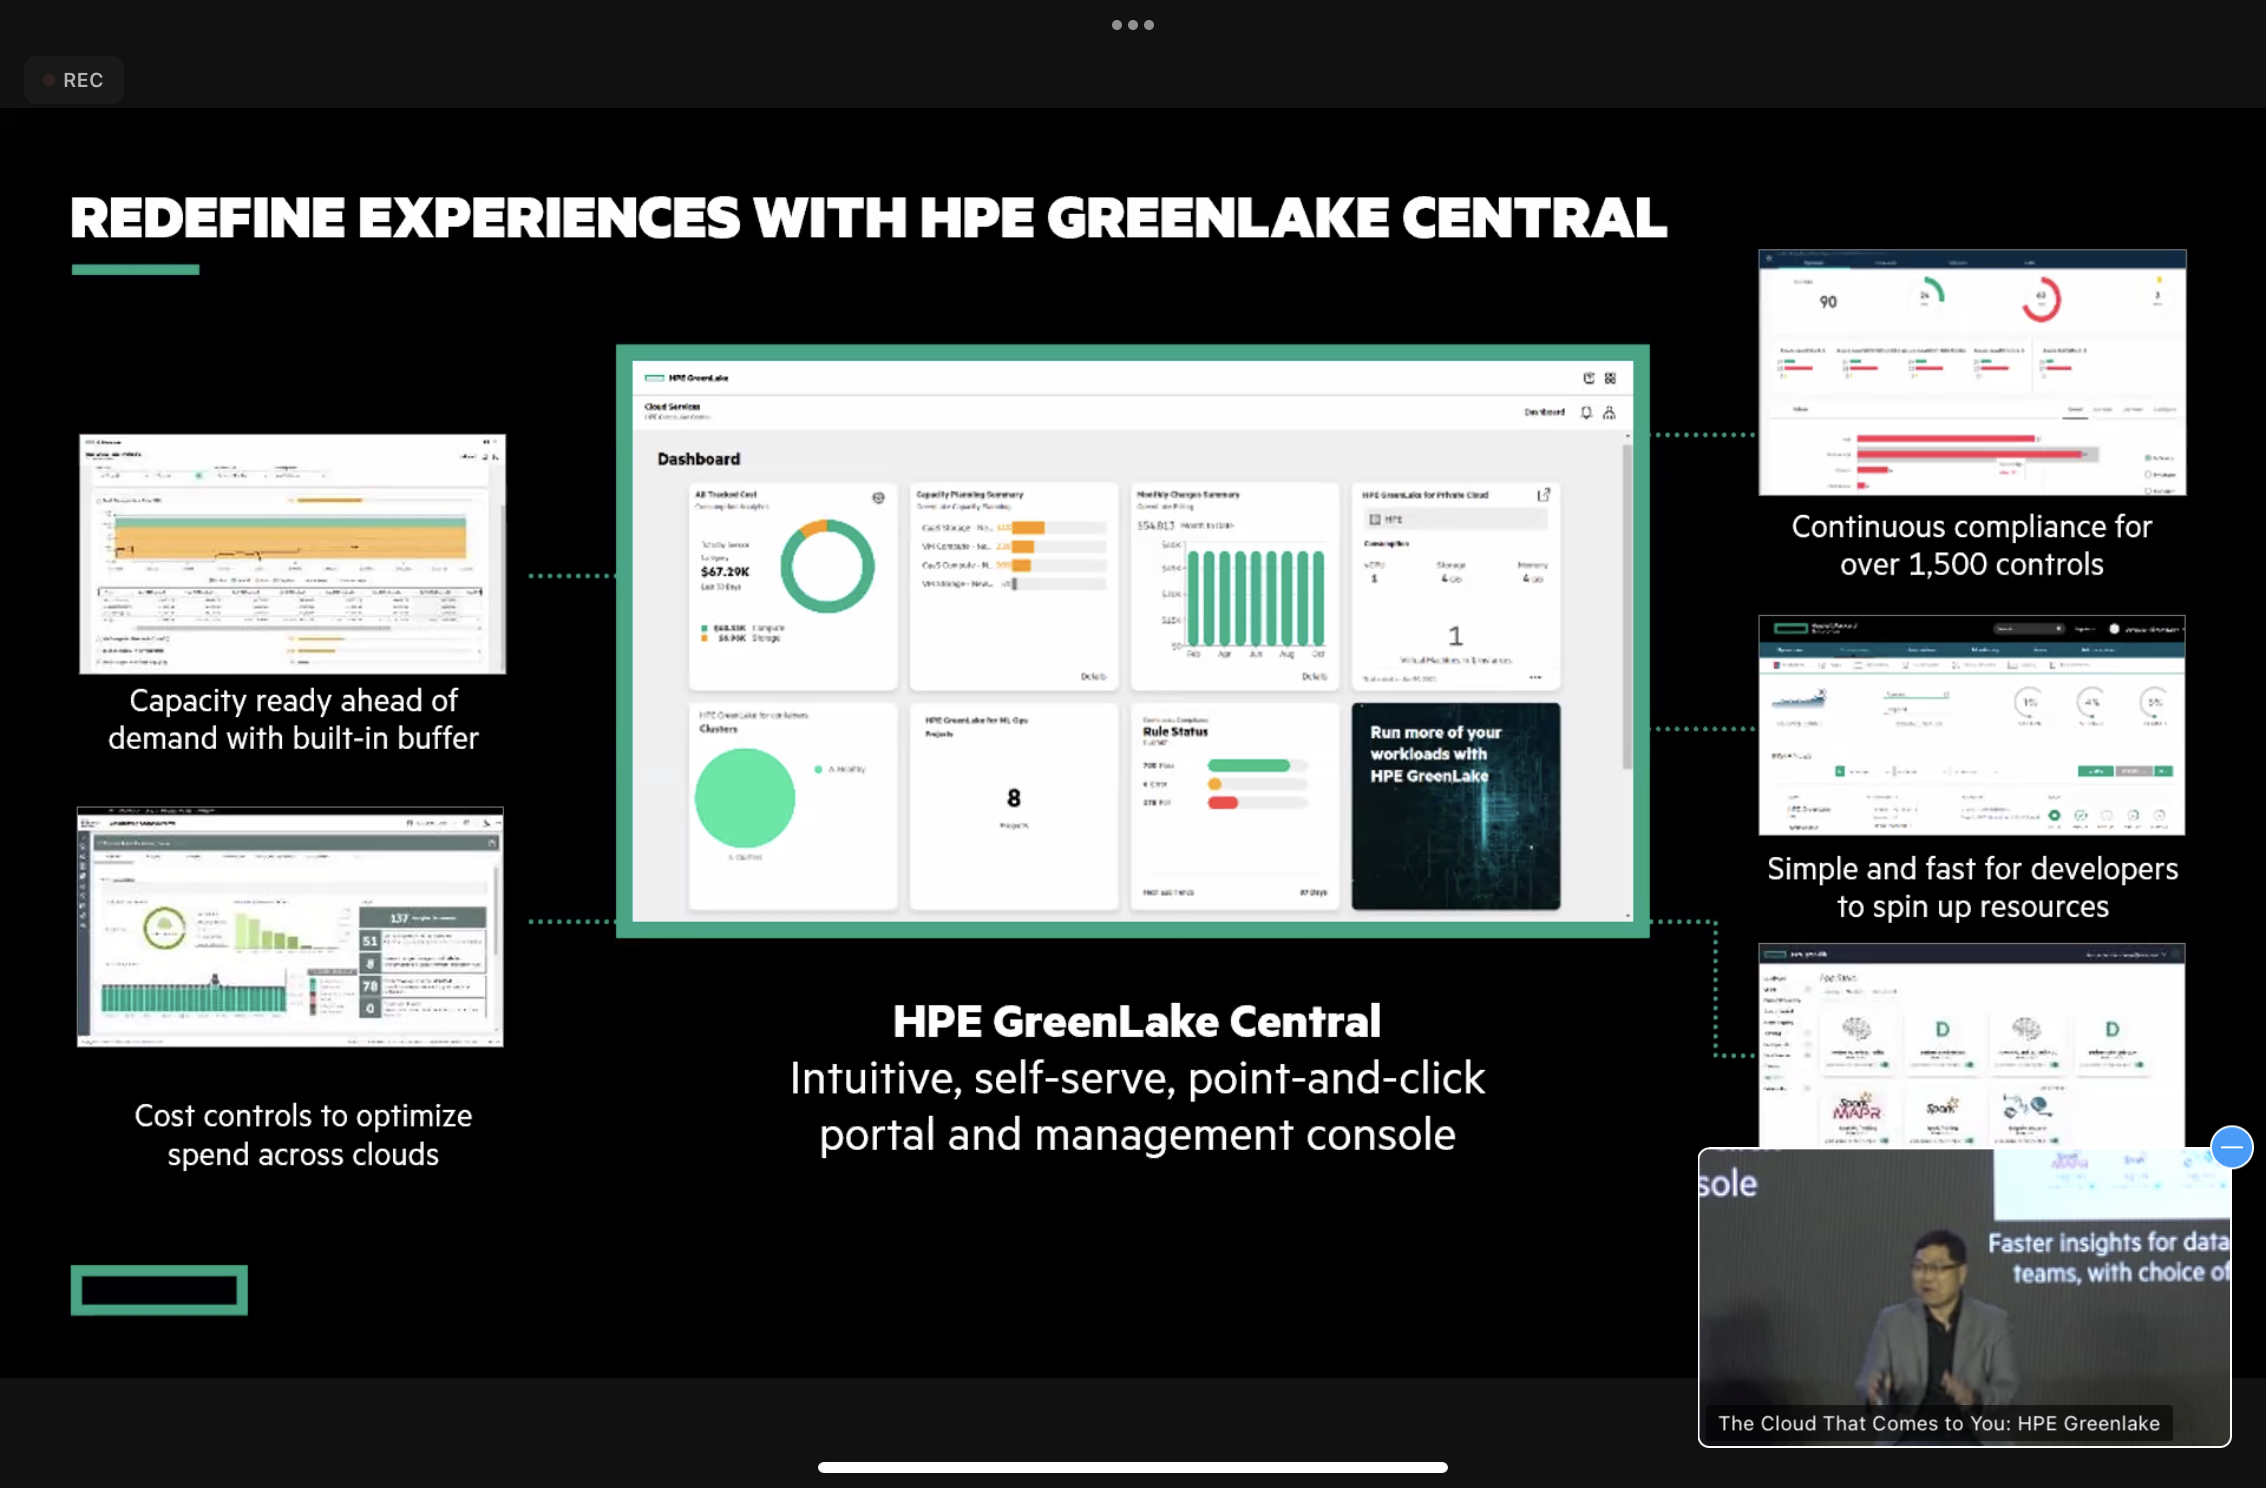Click the Run more of your workloads tile
The height and width of the screenshot is (1488, 2266).
click(1455, 806)
